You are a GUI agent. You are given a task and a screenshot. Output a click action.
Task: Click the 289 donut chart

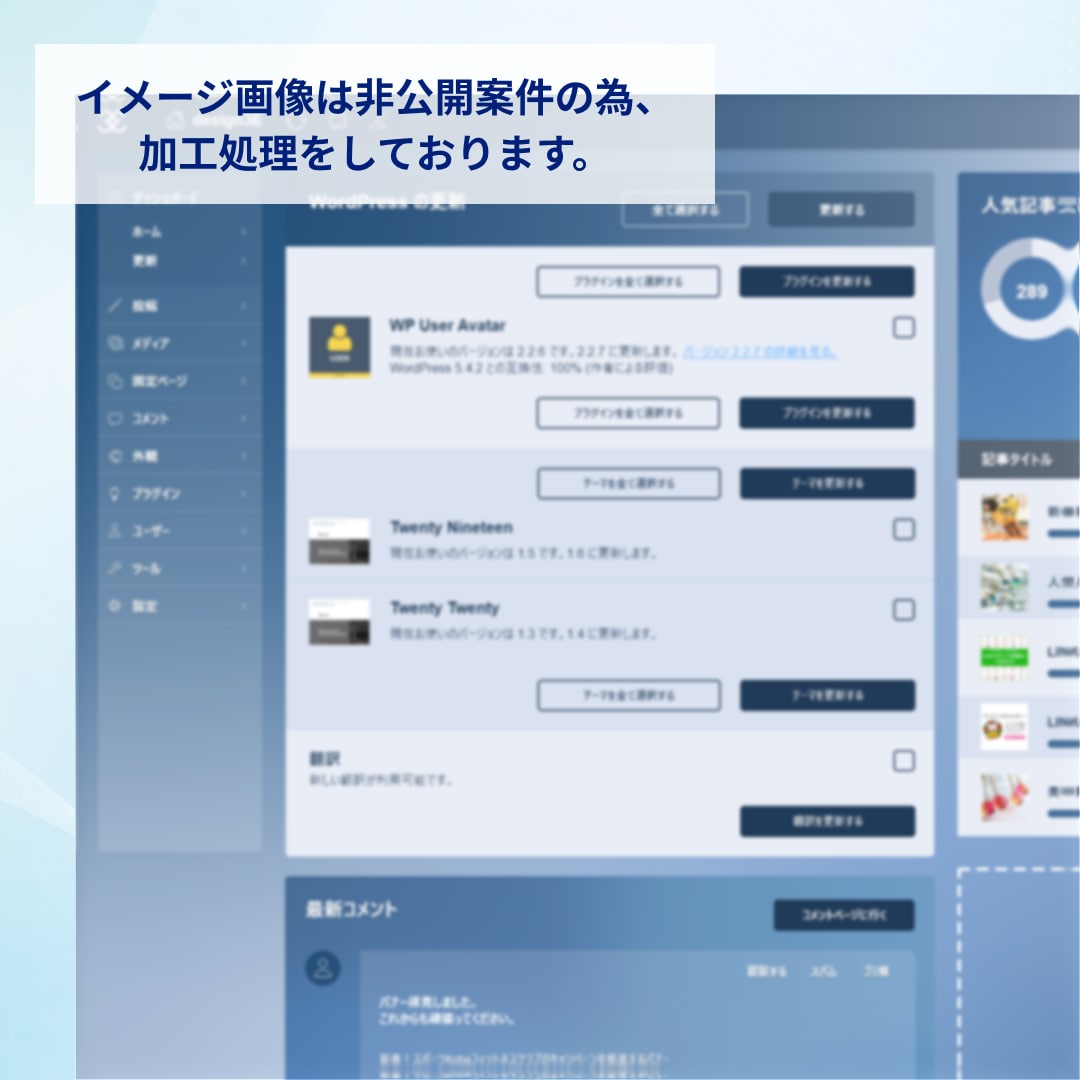click(1031, 290)
